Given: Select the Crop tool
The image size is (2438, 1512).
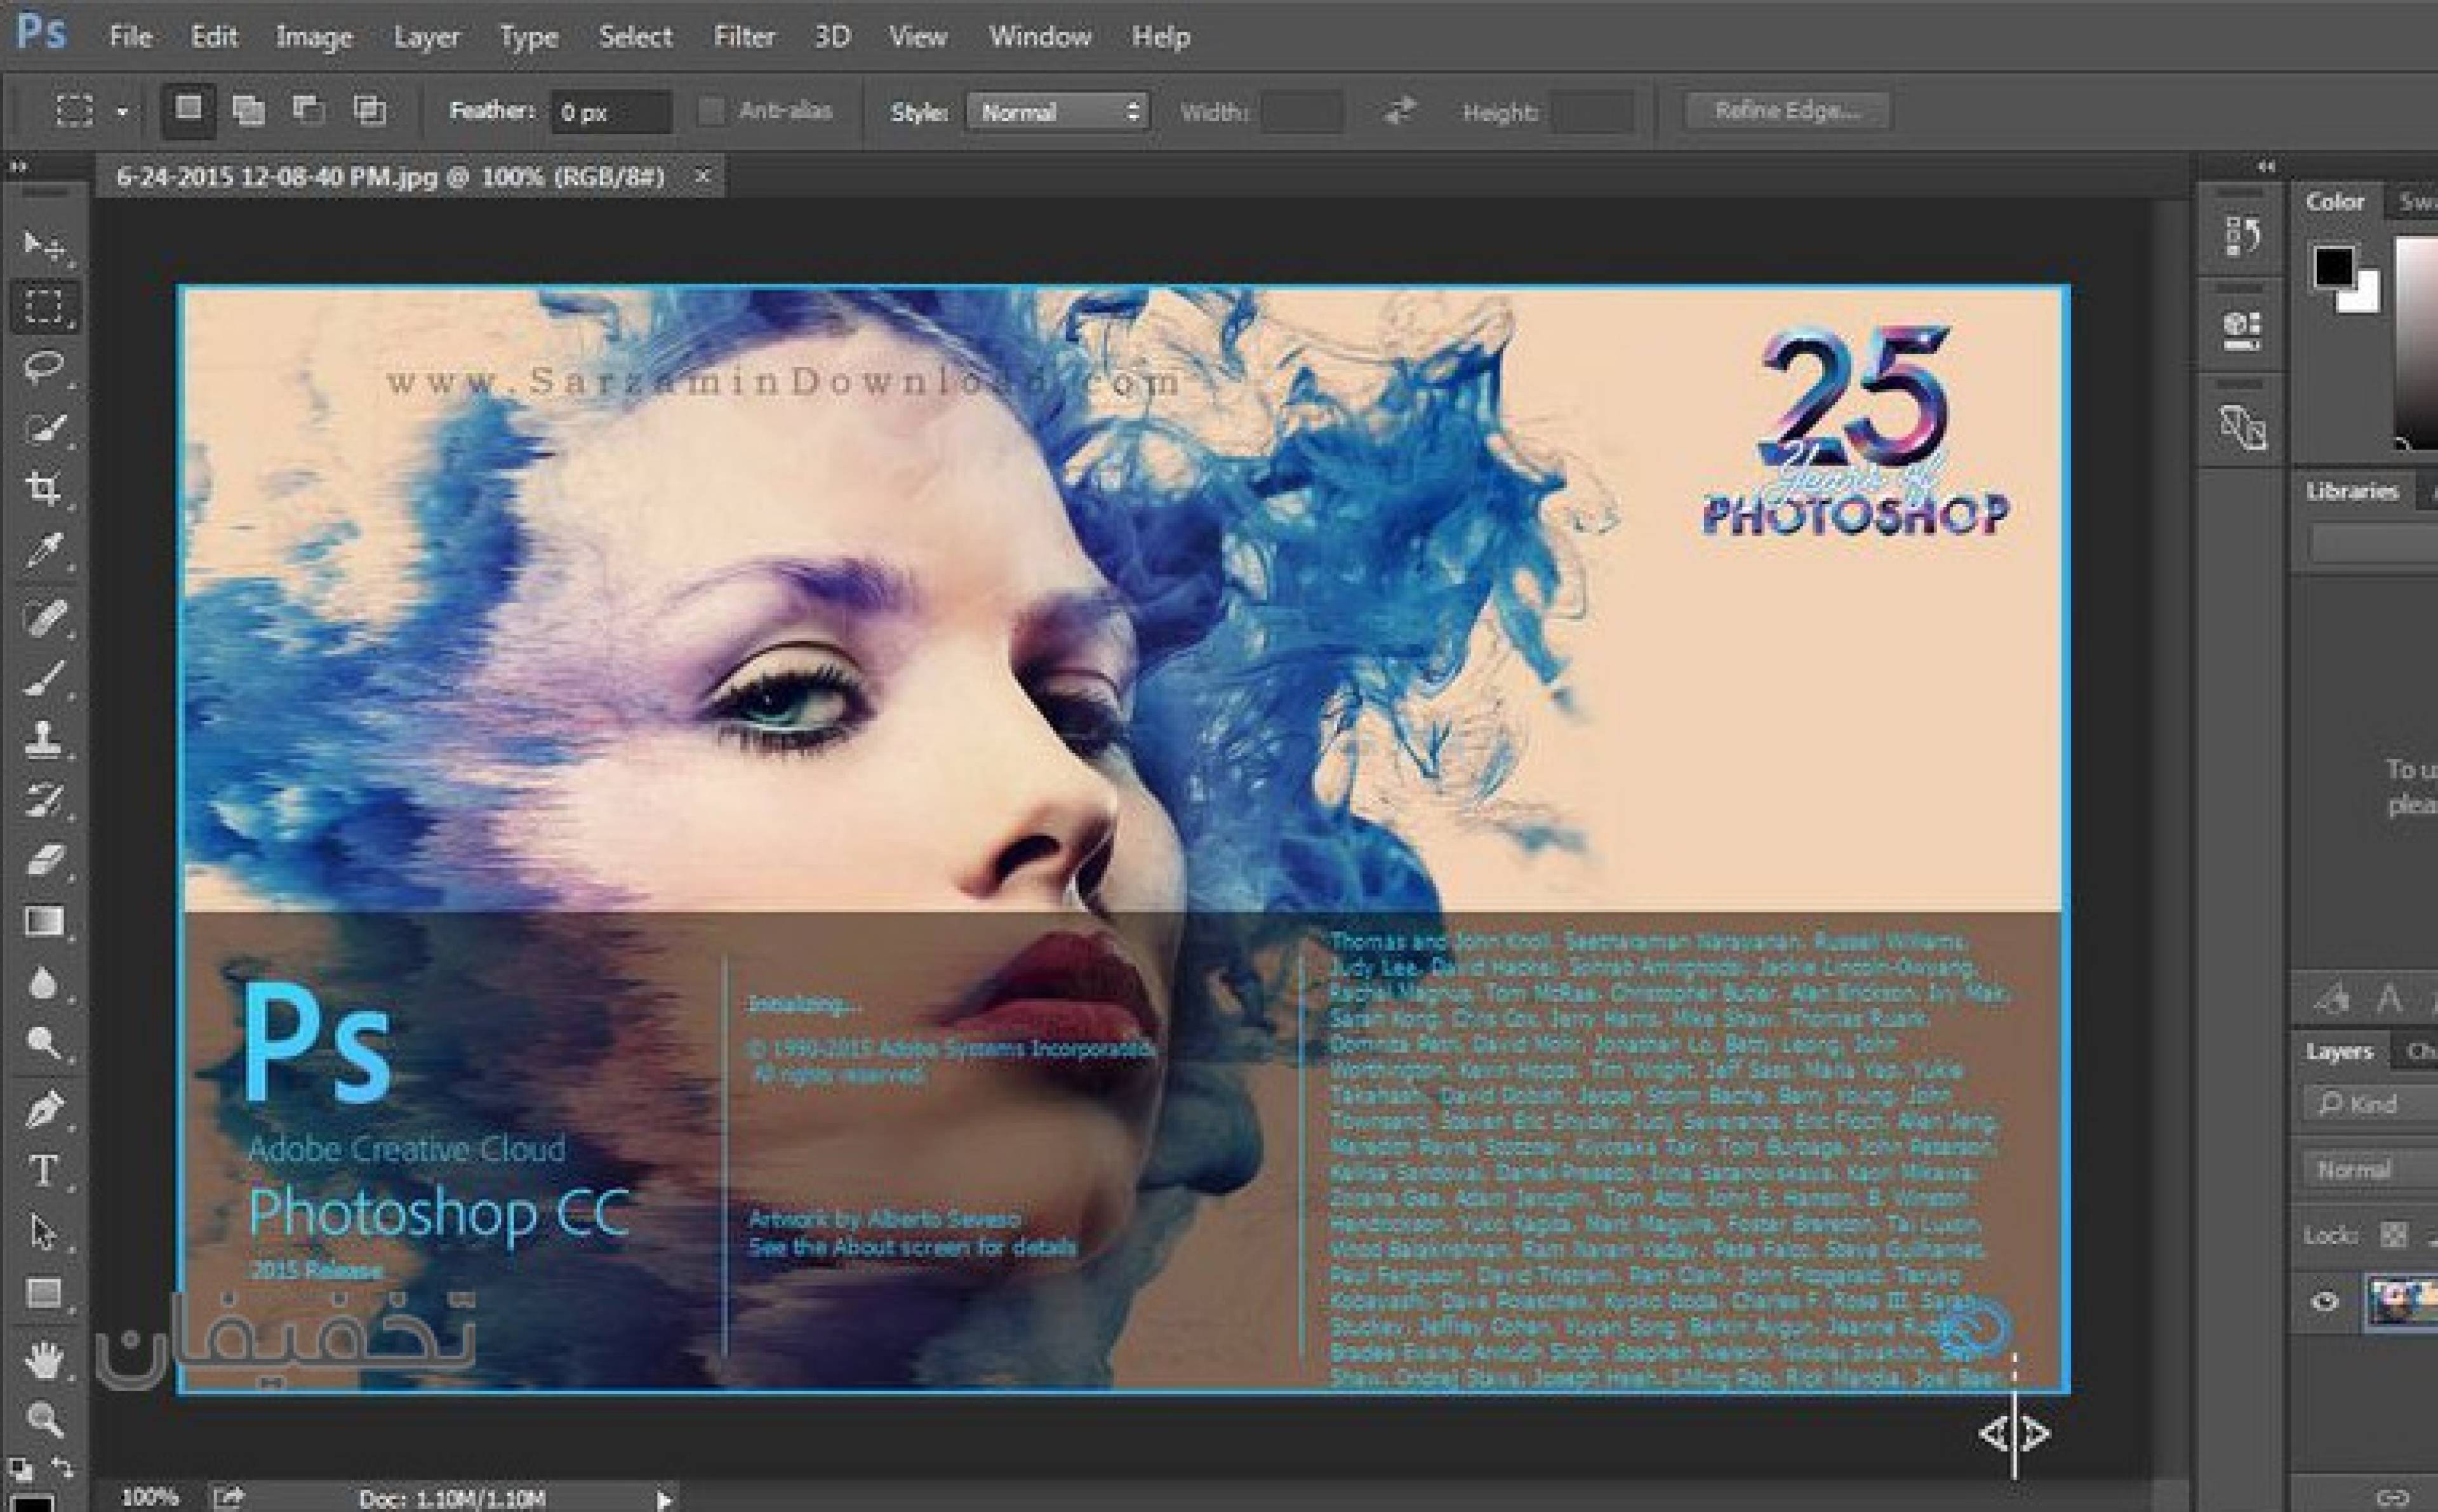Looking at the screenshot, I should (43, 489).
